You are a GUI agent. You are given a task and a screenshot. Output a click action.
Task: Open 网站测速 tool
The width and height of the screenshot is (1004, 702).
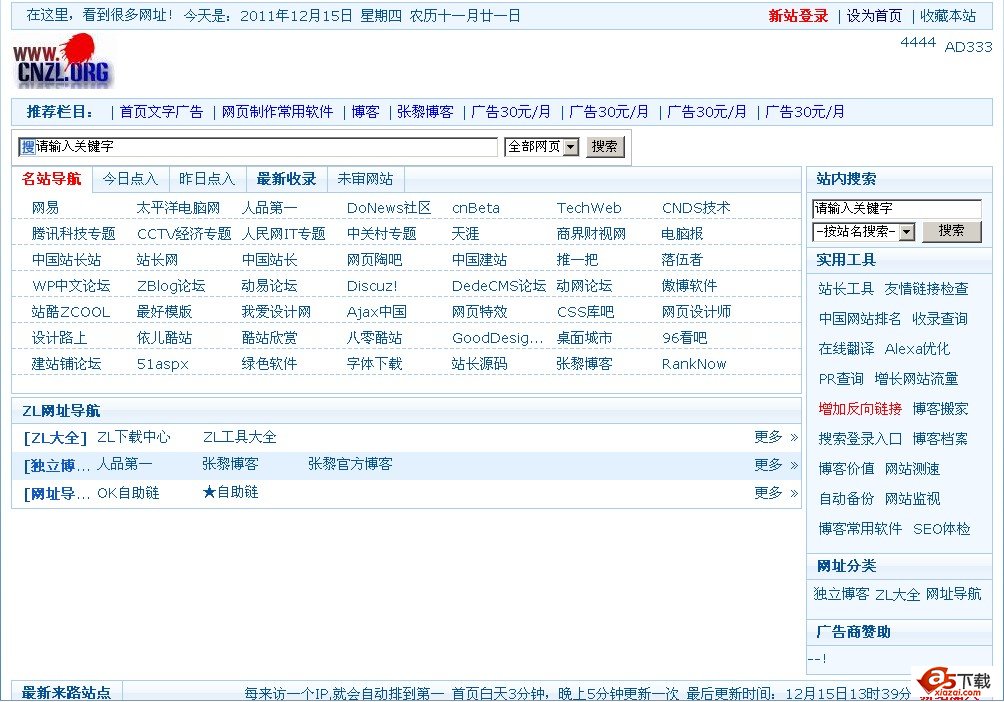click(x=912, y=469)
